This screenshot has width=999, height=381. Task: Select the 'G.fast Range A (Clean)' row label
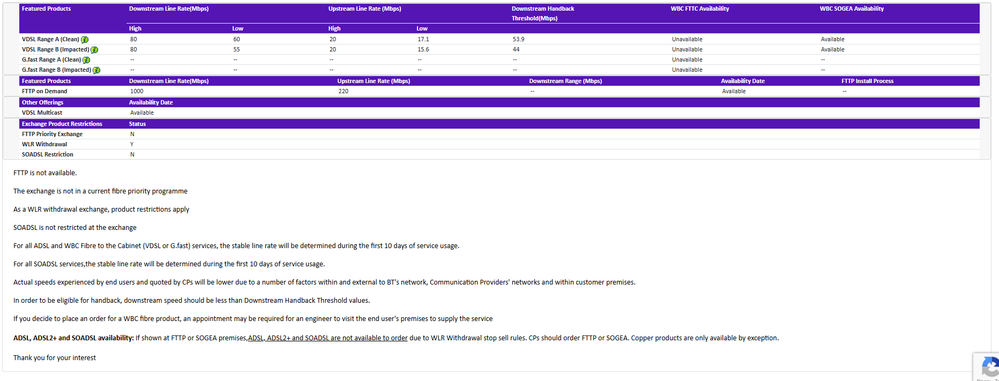tap(52, 60)
